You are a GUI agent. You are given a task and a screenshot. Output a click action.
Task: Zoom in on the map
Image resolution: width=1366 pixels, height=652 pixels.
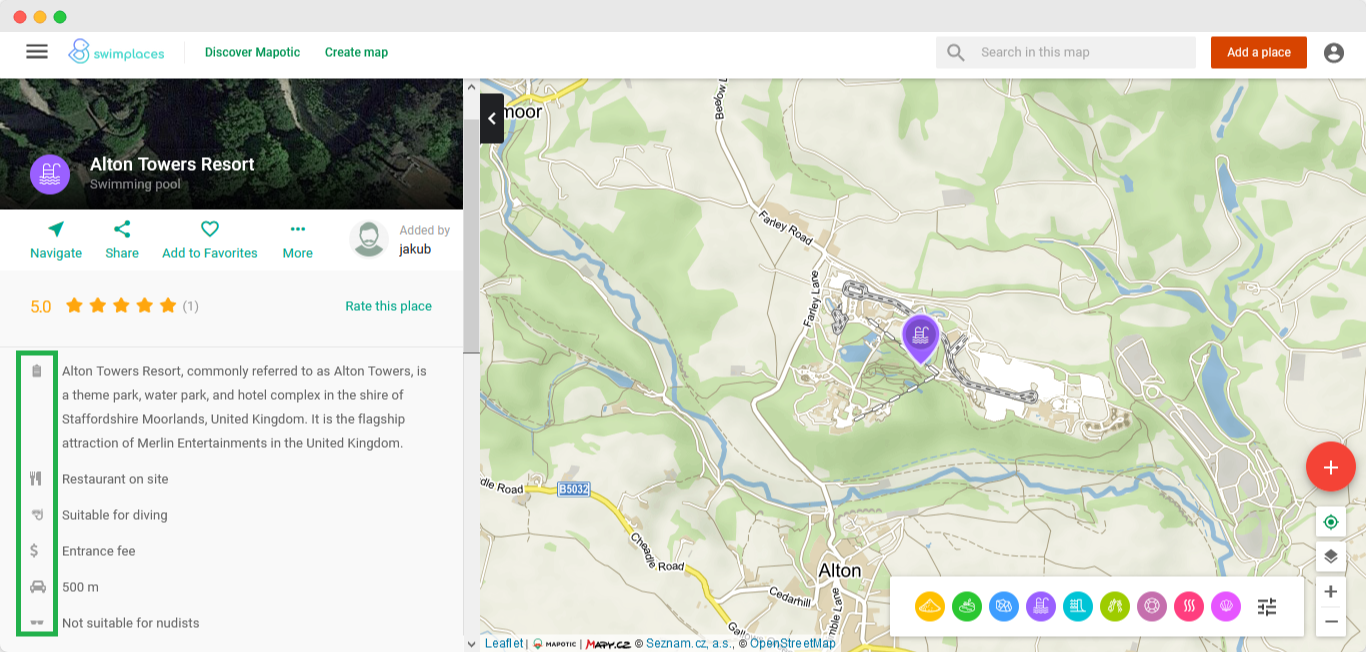pyautogui.click(x=1331, y=591)
